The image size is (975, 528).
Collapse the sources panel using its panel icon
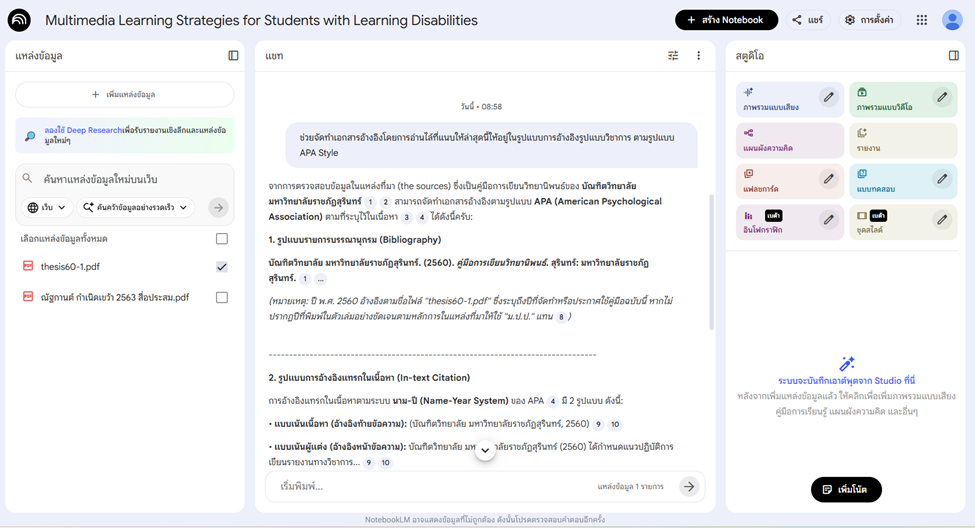point(233,56)
